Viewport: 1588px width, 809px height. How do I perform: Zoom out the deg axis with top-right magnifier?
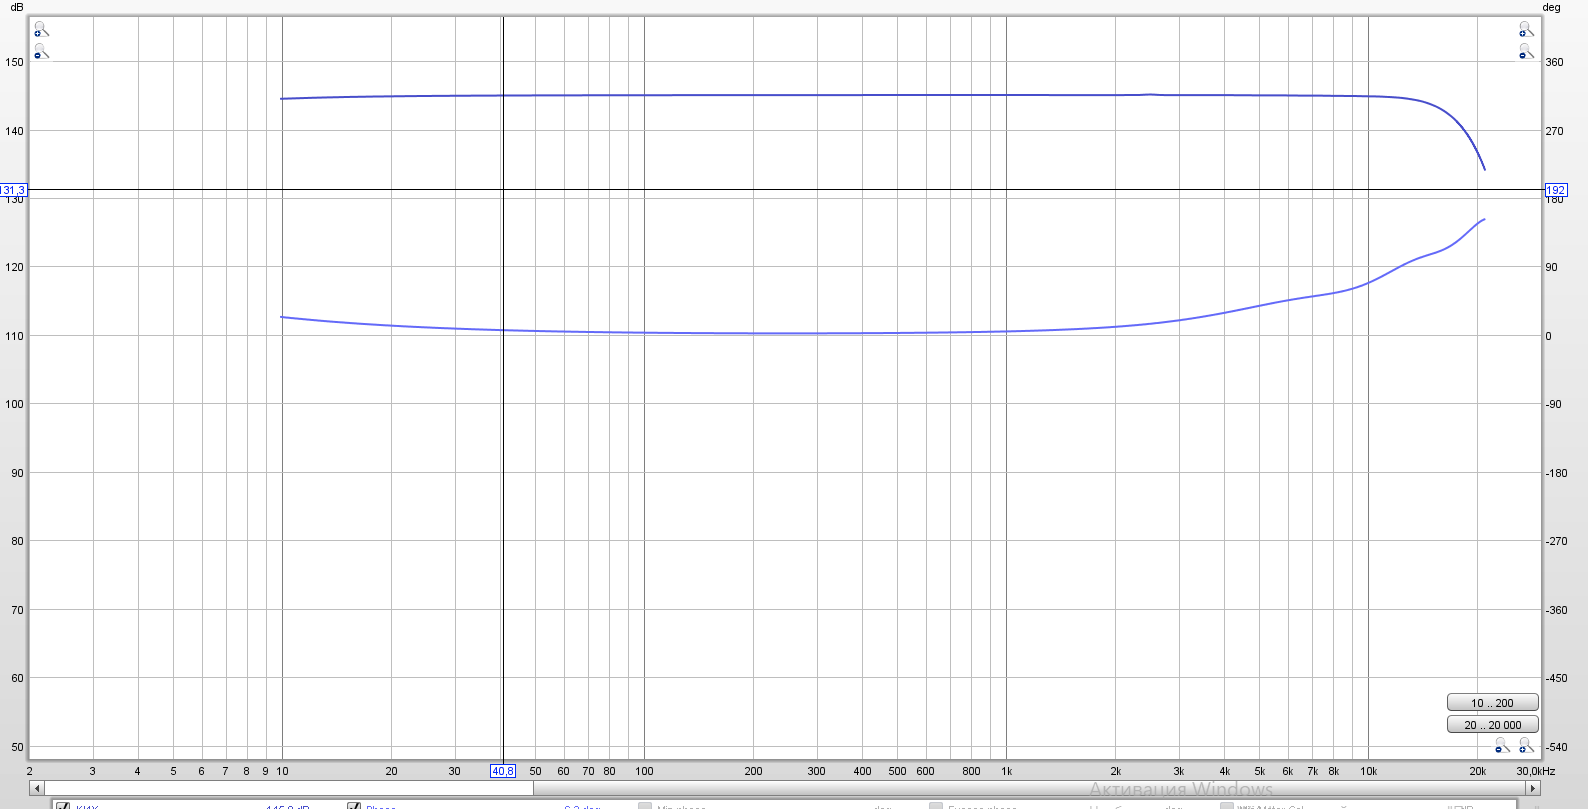coord(1526,51)
